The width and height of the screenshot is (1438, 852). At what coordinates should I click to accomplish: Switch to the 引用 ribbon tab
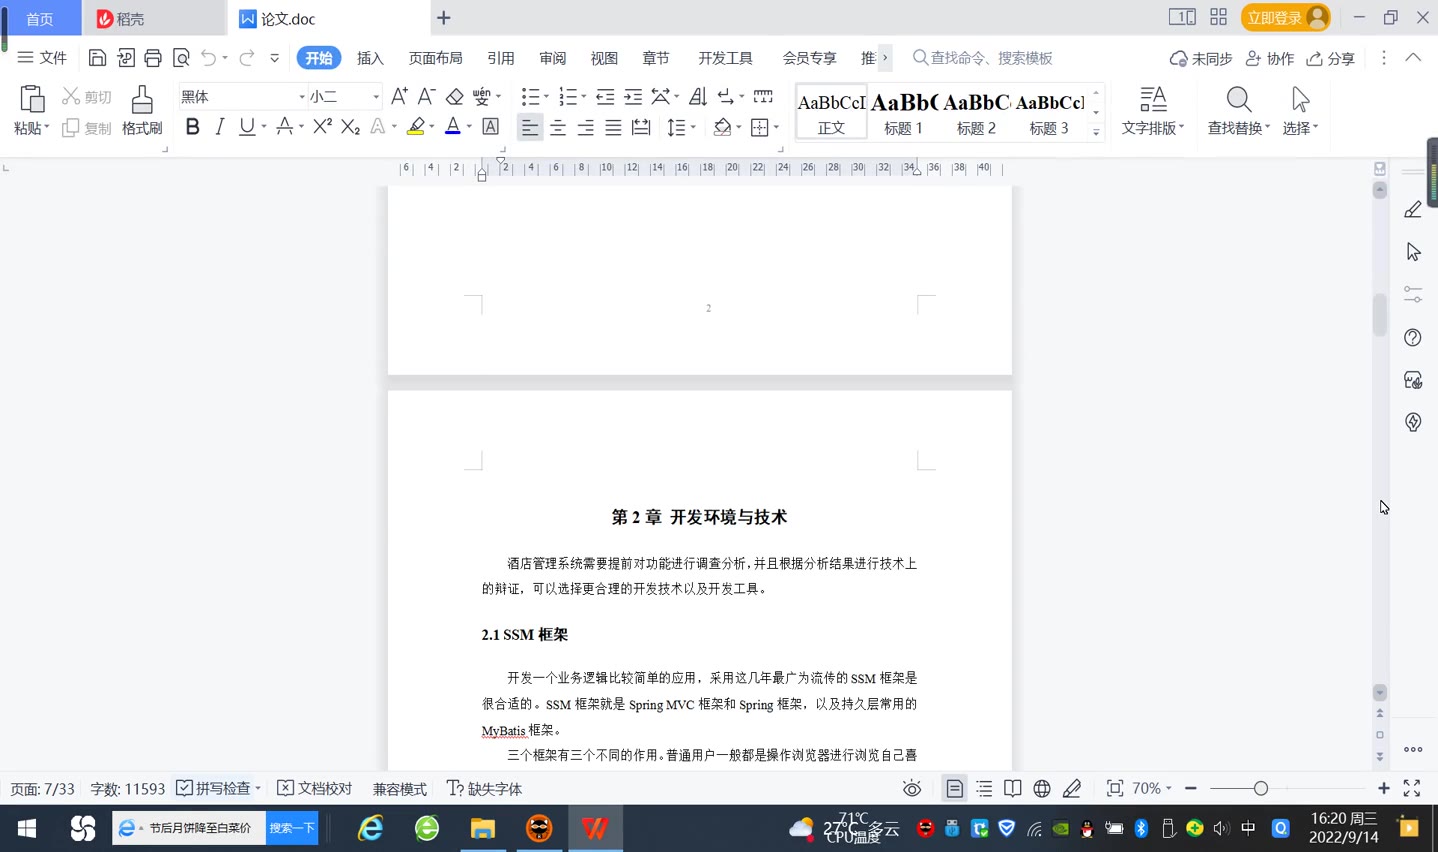tap(501, 58)
